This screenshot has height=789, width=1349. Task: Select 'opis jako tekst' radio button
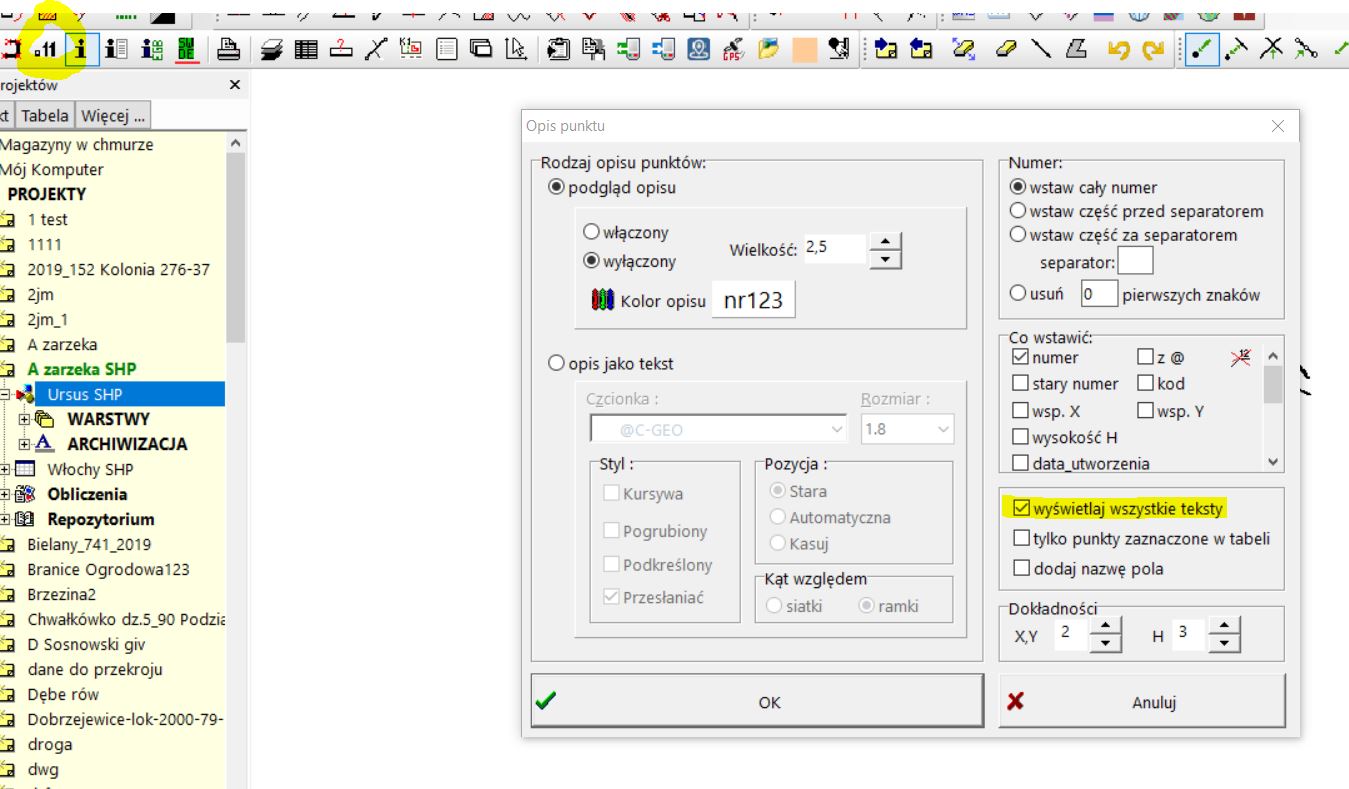click(x=557, y=364)
